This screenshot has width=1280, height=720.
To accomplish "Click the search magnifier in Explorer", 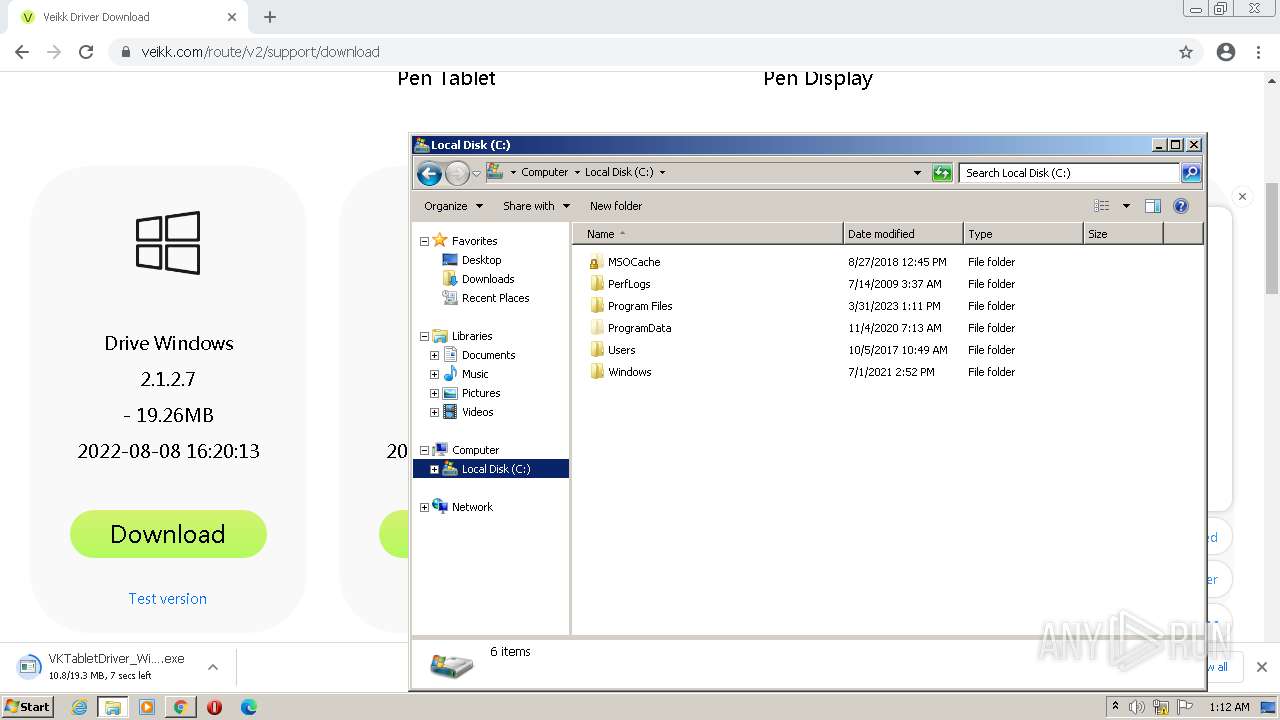I will click(x=1191, y=173).
